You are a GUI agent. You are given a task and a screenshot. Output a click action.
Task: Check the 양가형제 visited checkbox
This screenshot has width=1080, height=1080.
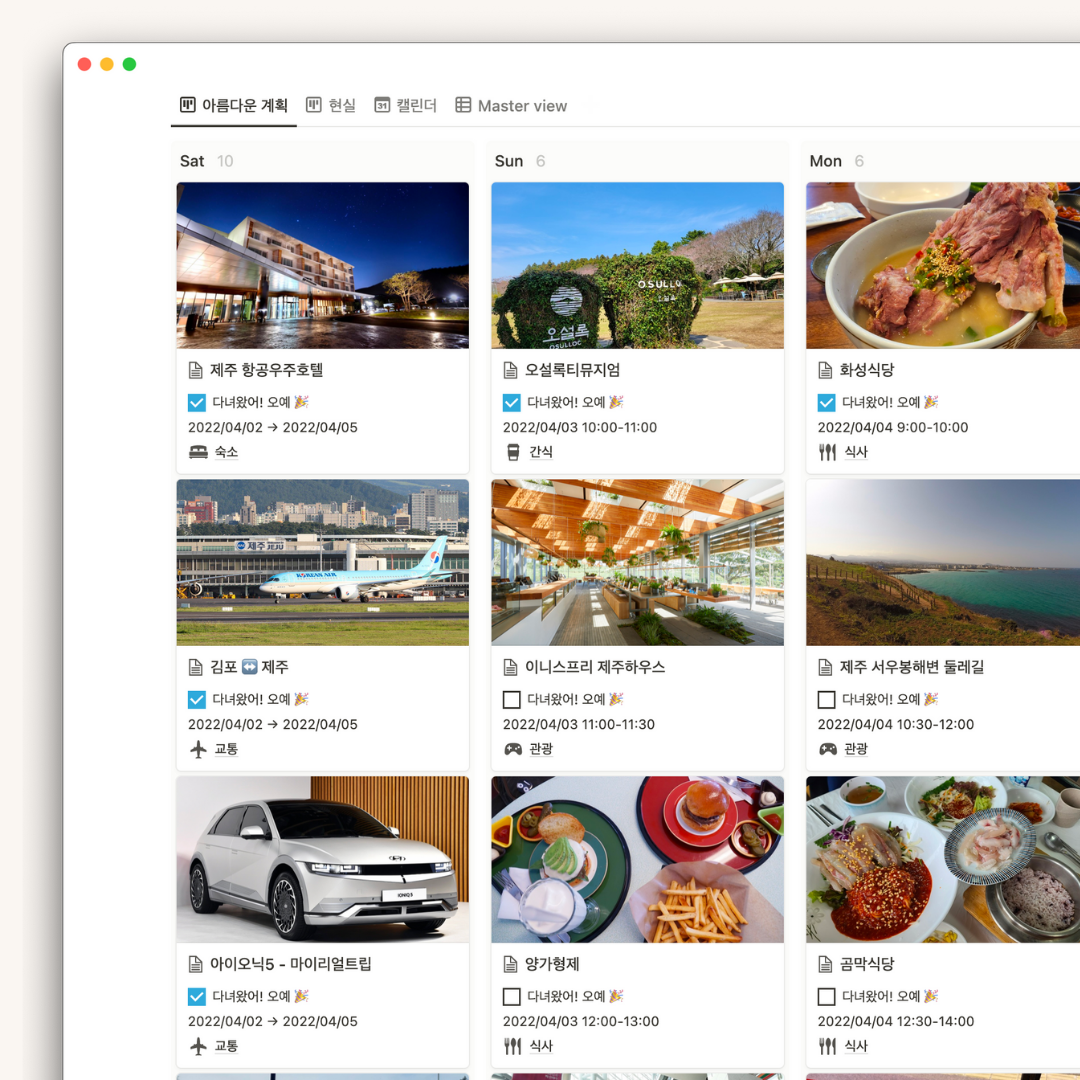[511, 996]
